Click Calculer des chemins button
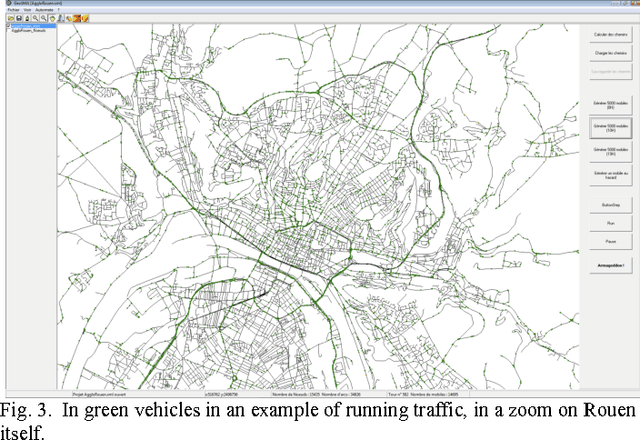 click(611, 35)
